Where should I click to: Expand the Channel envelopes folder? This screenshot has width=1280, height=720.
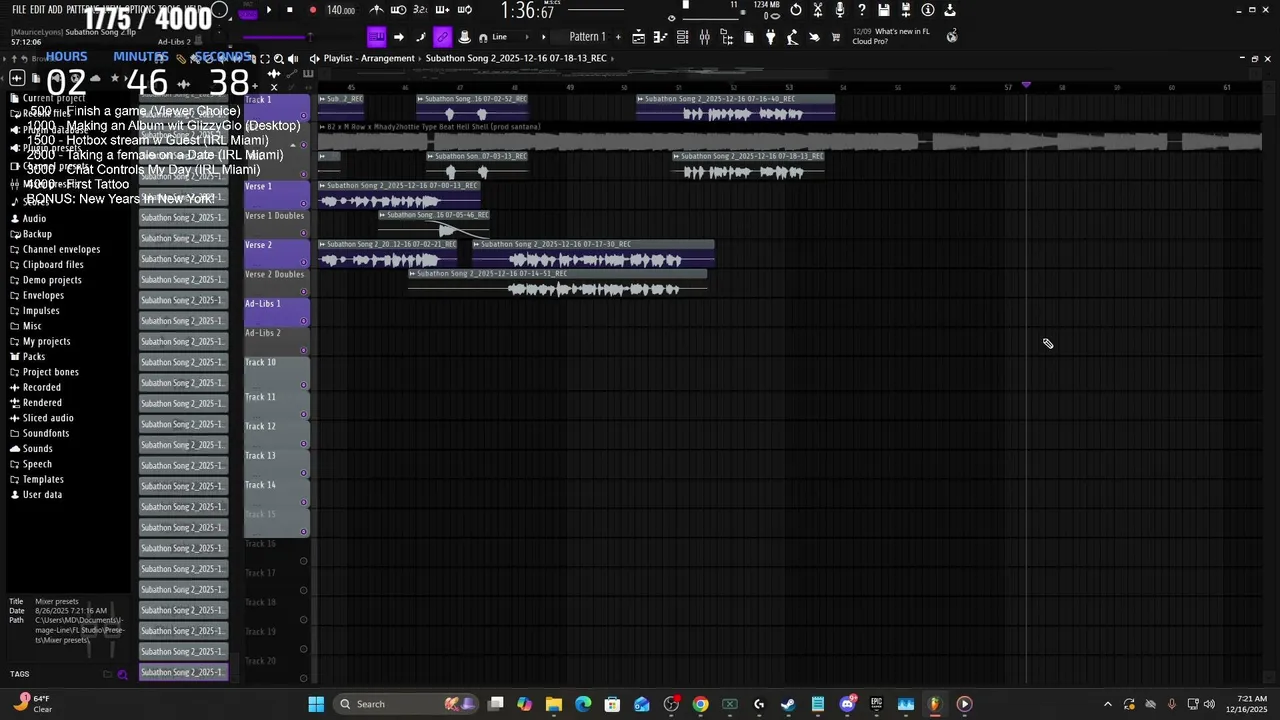61,249
